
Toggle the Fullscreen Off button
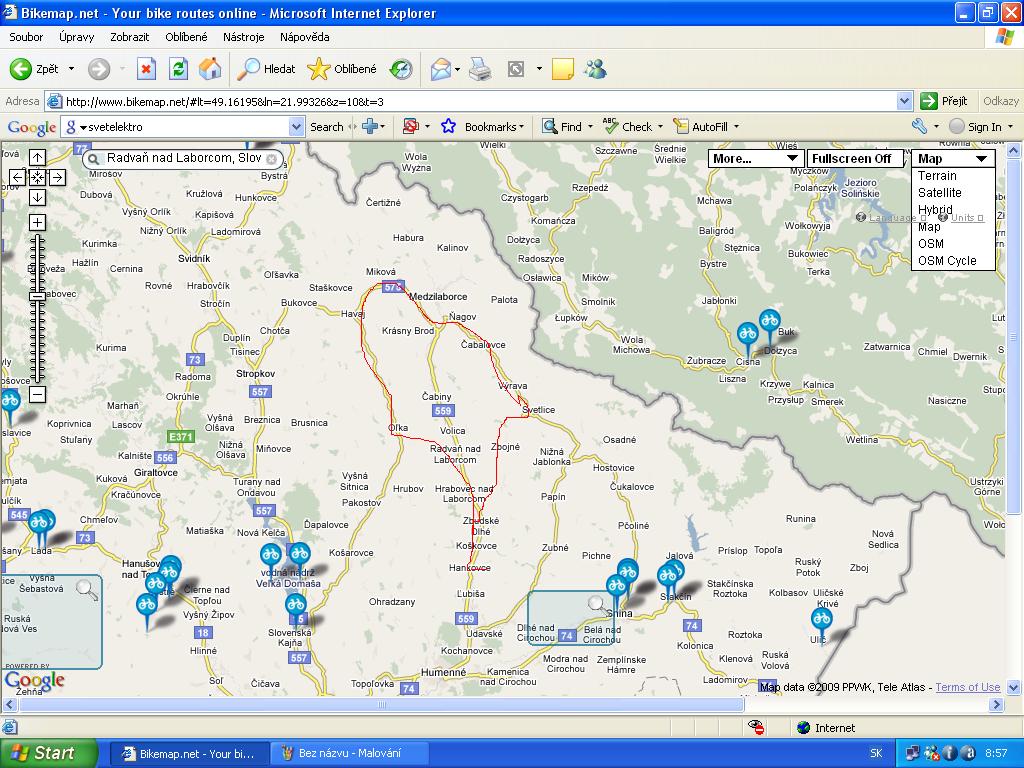click(852, 158)
